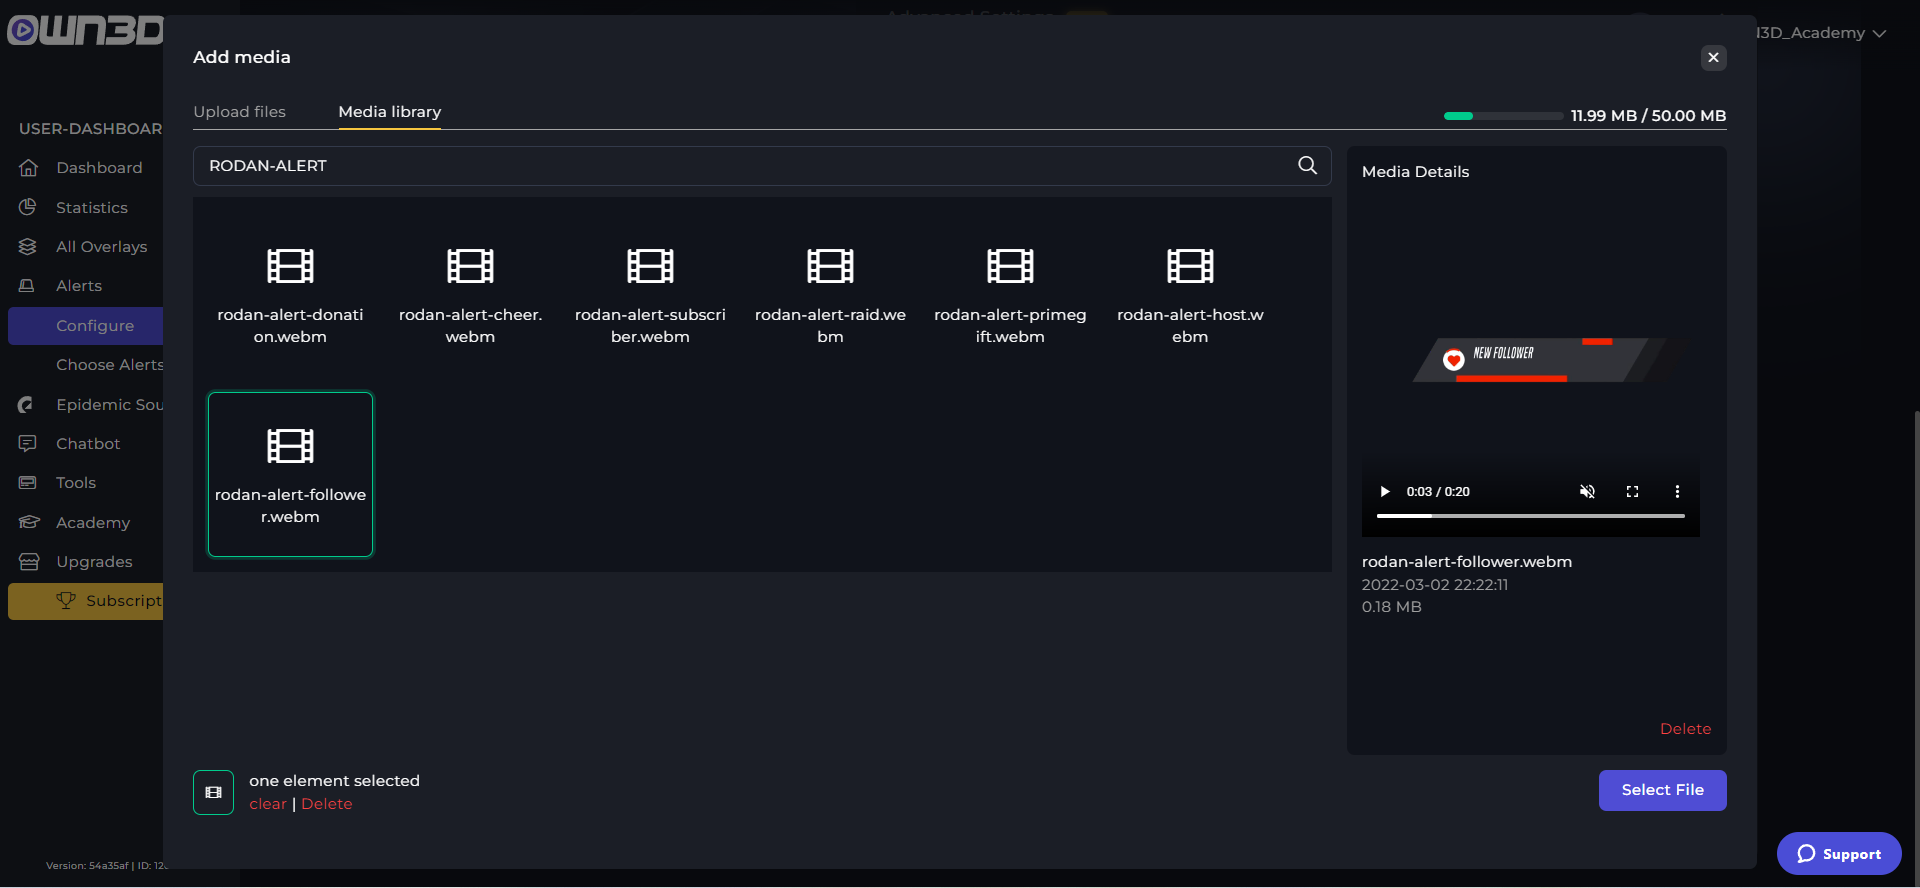Image resolution: width=1920 pixels, height=888 pixels.
Task: Open video player more options menu
Action: pos(1677,492)
